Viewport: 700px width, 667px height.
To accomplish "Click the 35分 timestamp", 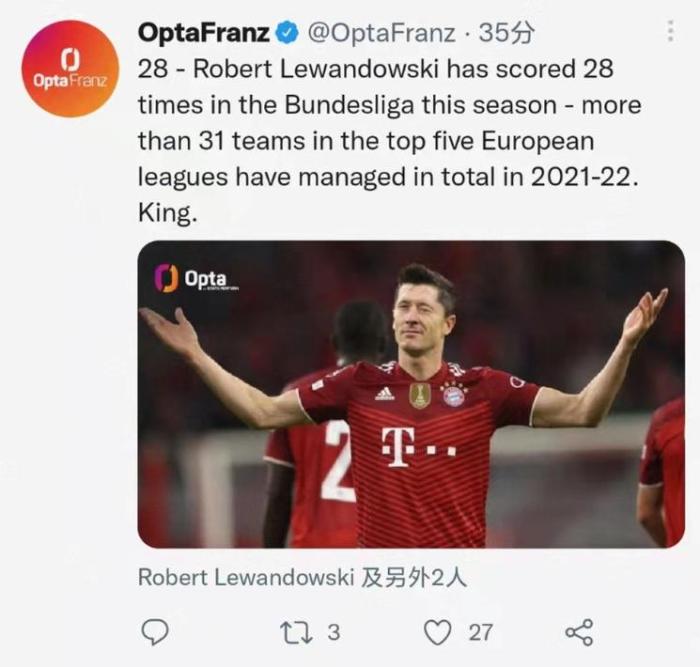I will (x=507, y=33).
